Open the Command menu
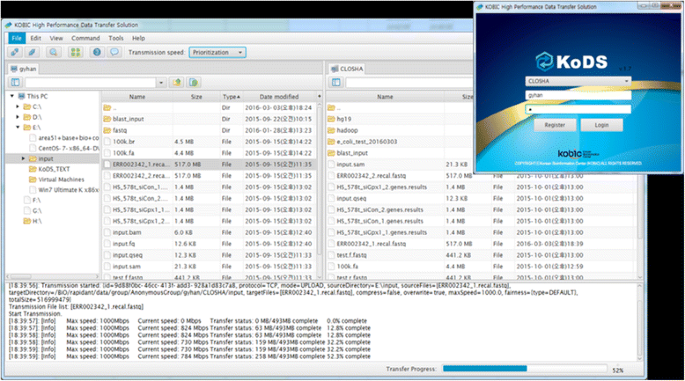Viewport: 685px width, 381px height. 86,38
